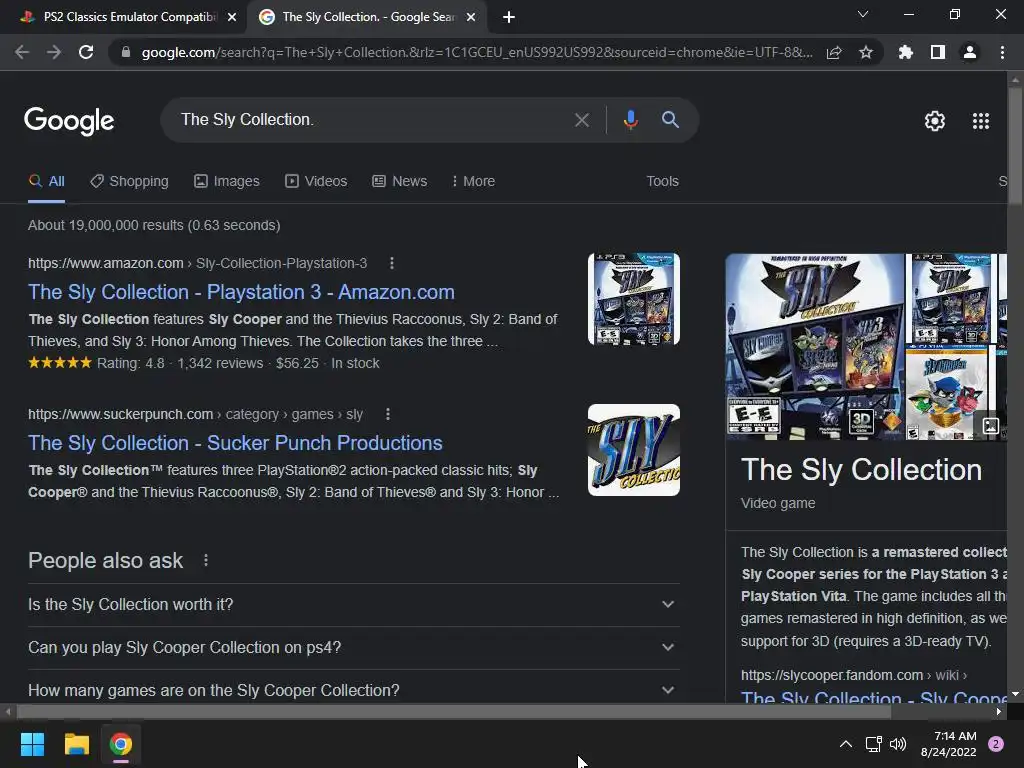1024x768 pixels.
Task: Click the Chrome back arrow
Action: click(22, 52)
